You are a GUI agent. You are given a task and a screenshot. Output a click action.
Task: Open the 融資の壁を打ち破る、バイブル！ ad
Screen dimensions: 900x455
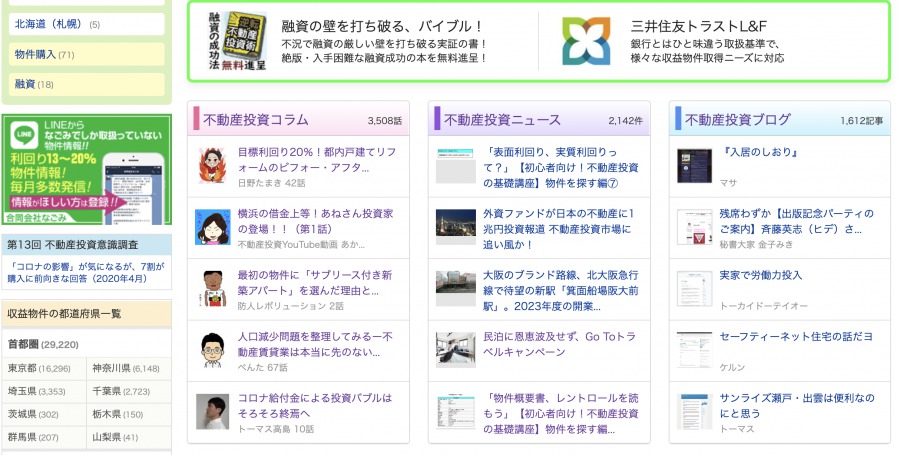382,26
